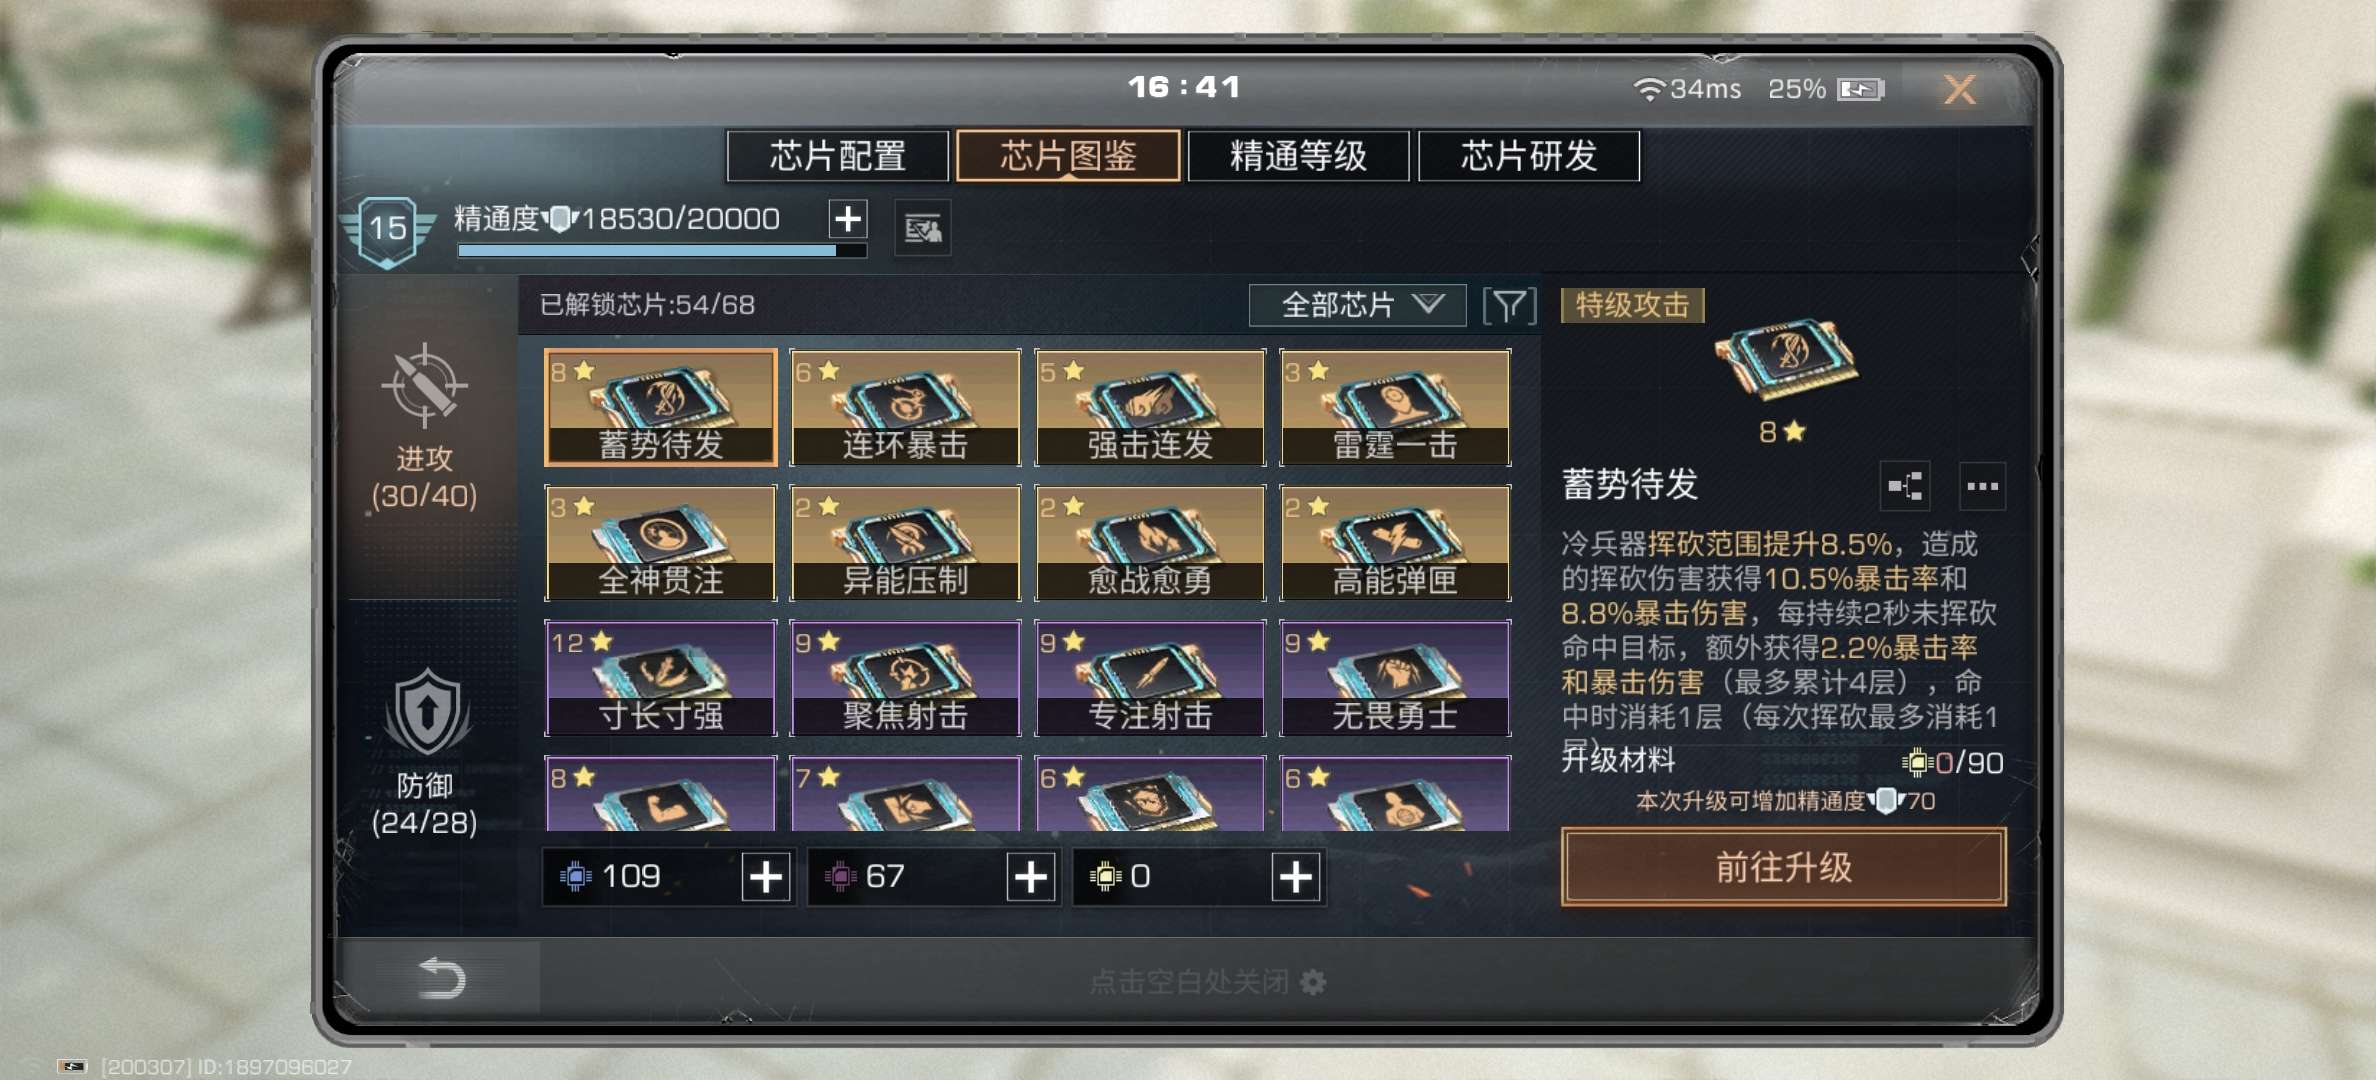The height and width of the screenshot is (1080, 2376).
Task: Open the three-dots more options button
Action: pyautogui.click(x=1982, y=486)
